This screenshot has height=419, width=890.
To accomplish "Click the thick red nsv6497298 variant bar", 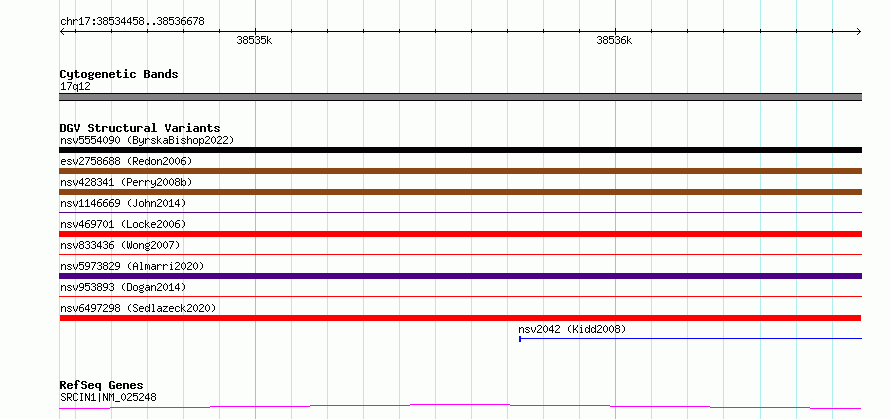I will (x=460, y=318).
